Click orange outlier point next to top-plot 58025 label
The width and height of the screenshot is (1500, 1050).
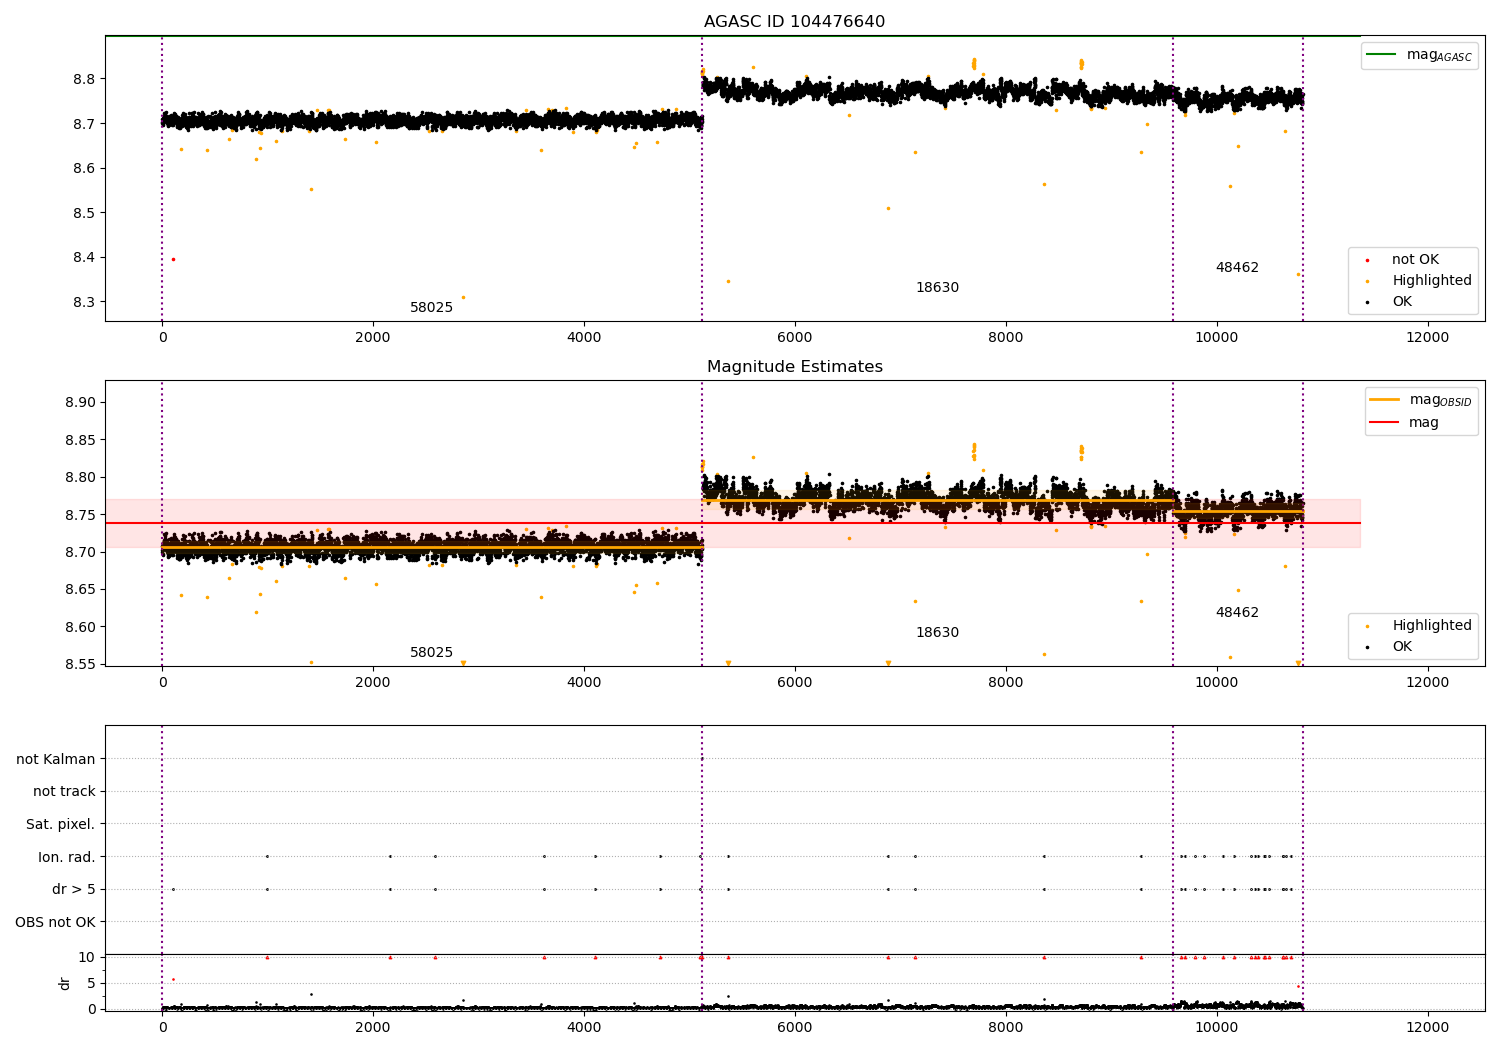(x=463, y=297)
